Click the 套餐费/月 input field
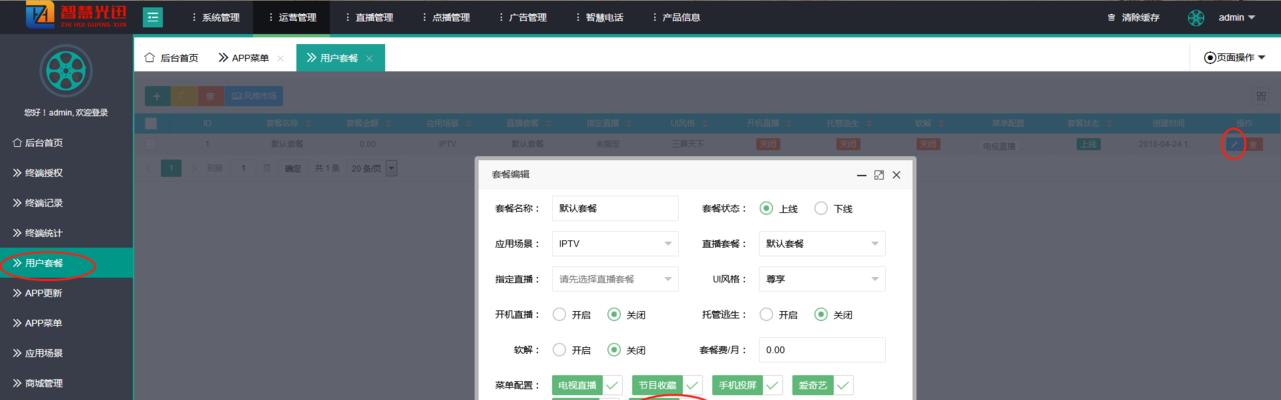 coord(822,350)
